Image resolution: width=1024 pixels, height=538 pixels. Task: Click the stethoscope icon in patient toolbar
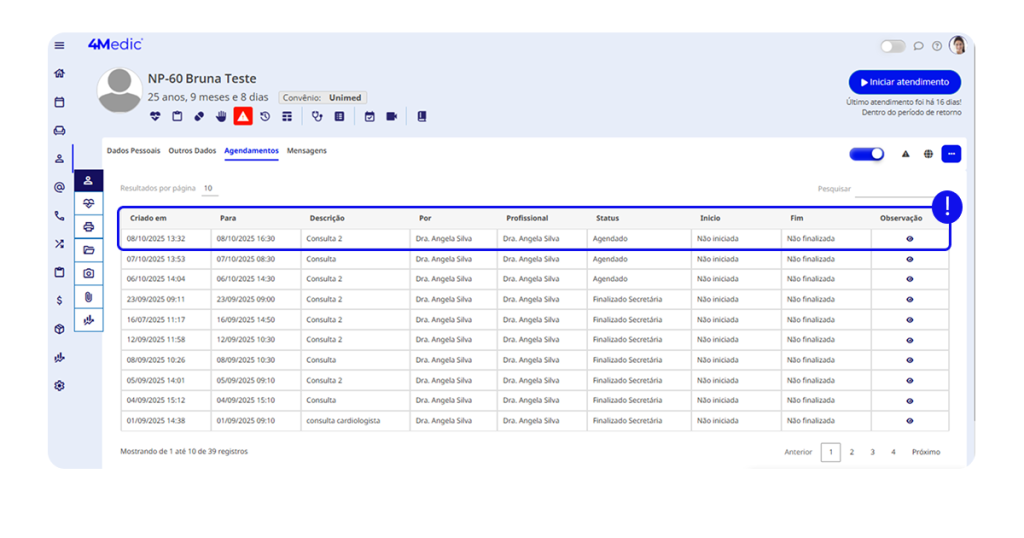tap(318, 116)
